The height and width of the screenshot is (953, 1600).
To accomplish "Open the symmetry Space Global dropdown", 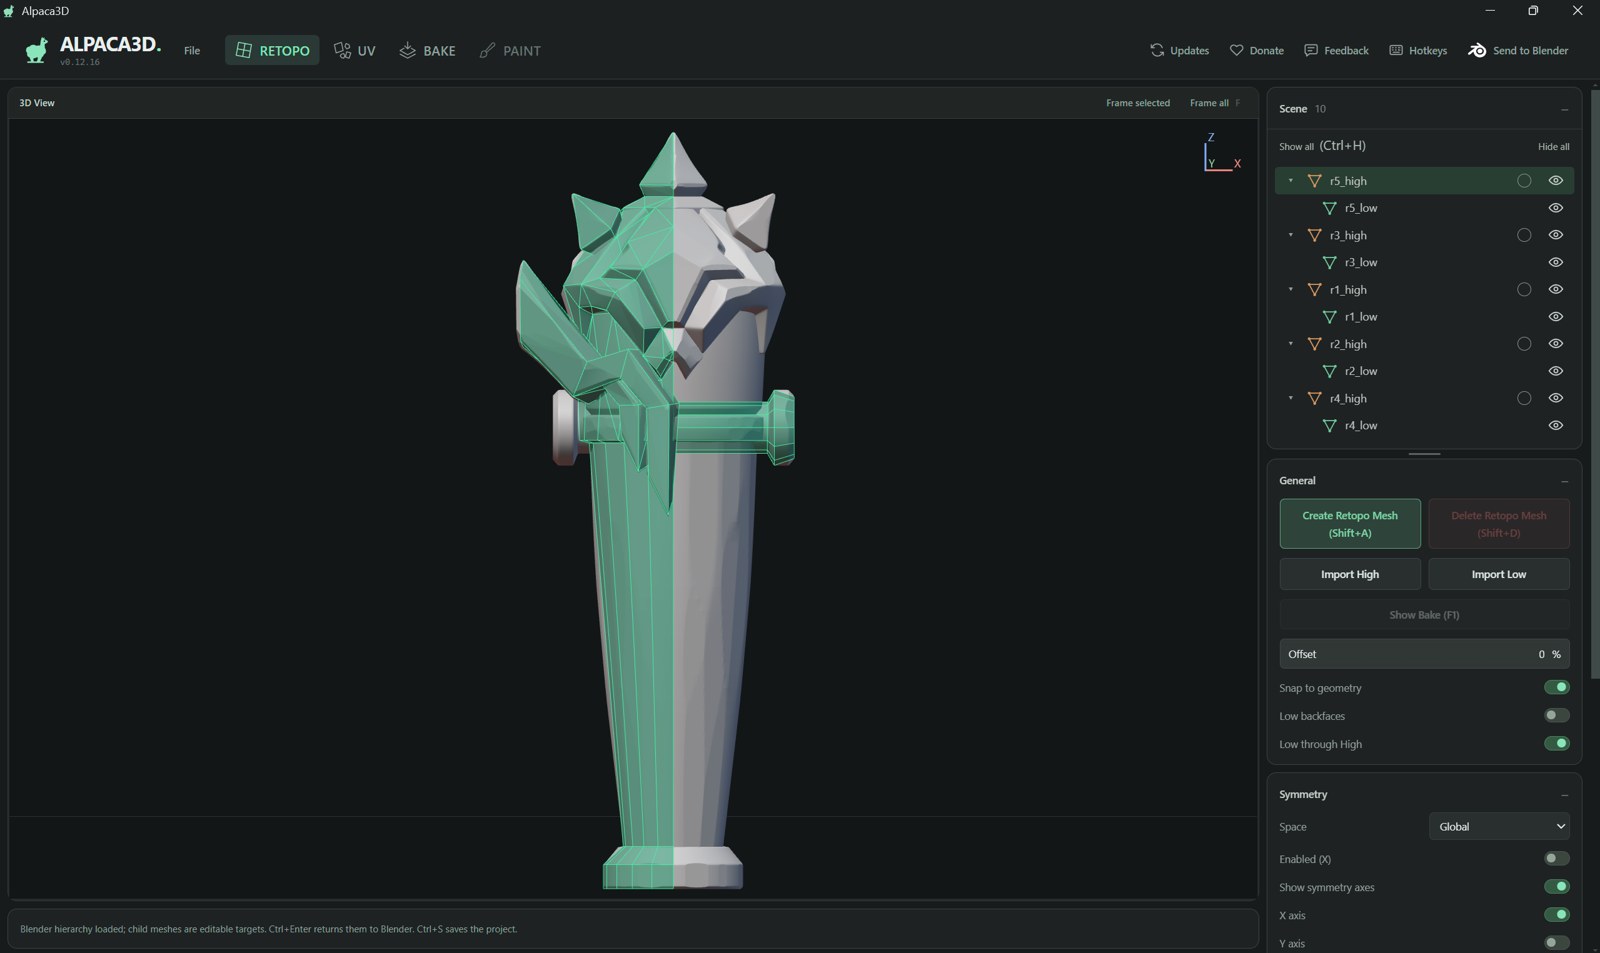I will click(x=1499, y=826).
